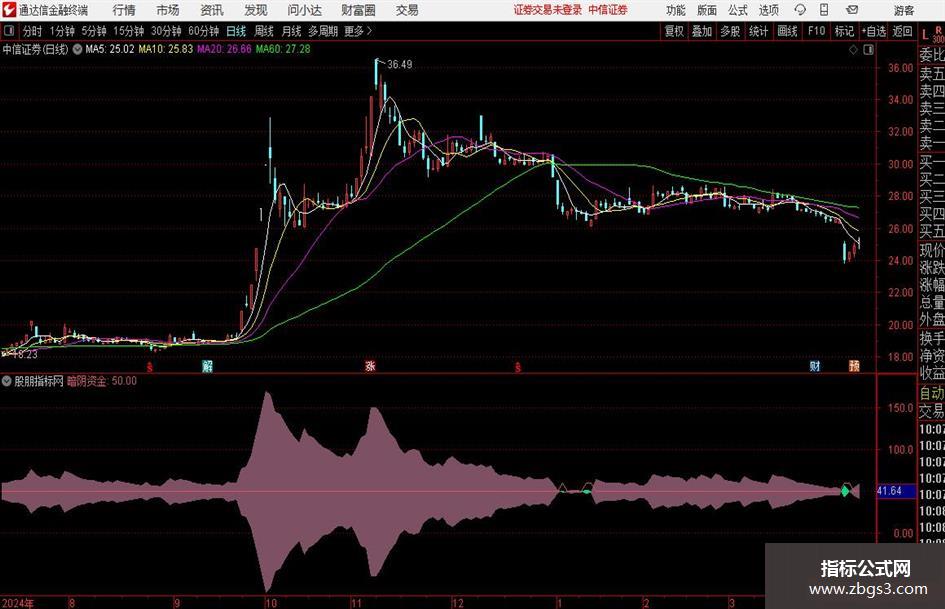Open the mobile phone icon

coord(824,10)
